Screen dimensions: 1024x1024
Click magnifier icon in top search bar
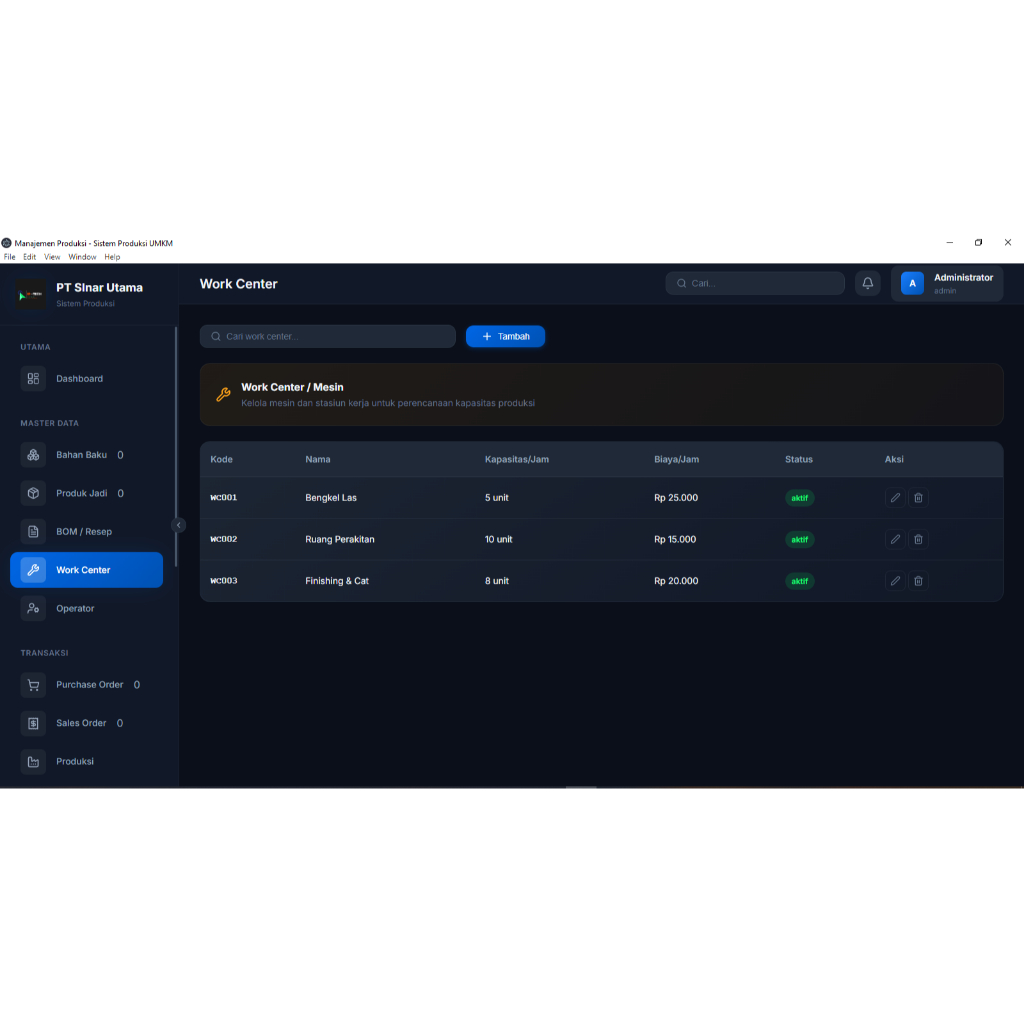point(682,283)
